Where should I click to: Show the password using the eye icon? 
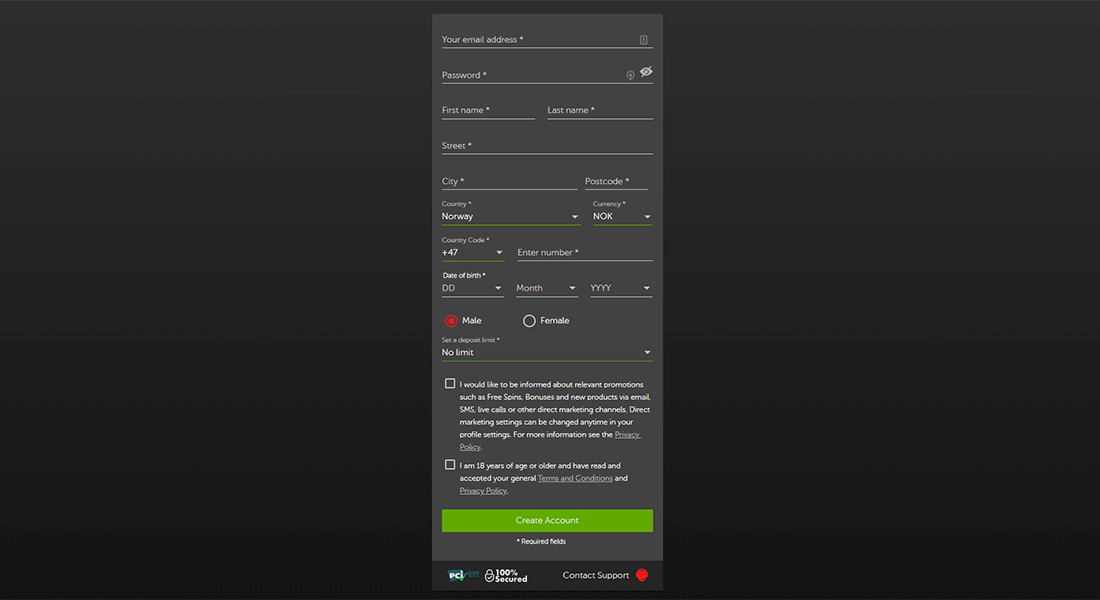(x=645, y=71)
